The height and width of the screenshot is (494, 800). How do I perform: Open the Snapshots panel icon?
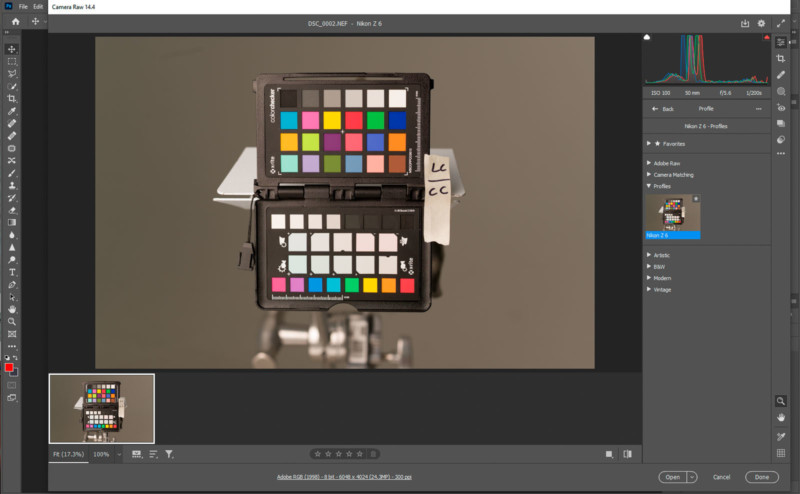click(781, 124)
